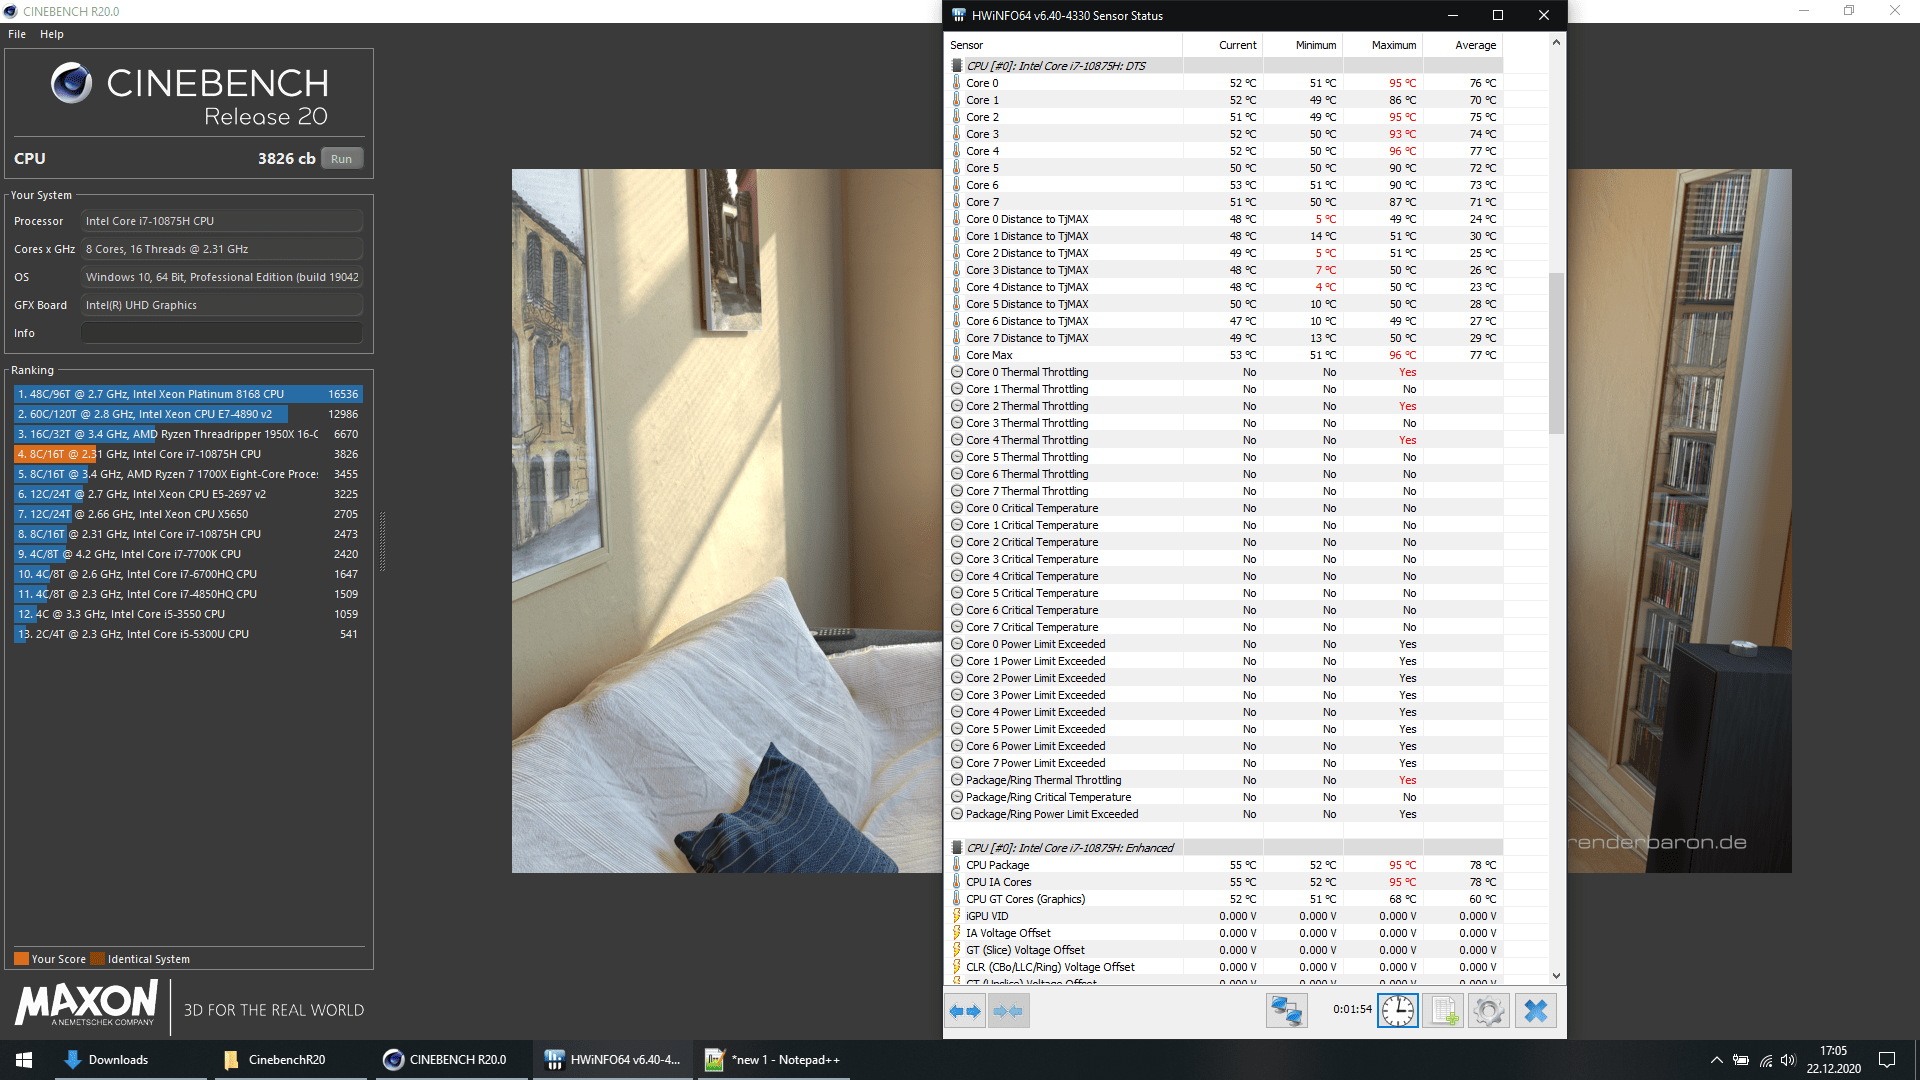Screen dimensions: 1920x1080
Task: Click the Info input field in Your System
Action: pyautogui.click(x=222, y=333)
